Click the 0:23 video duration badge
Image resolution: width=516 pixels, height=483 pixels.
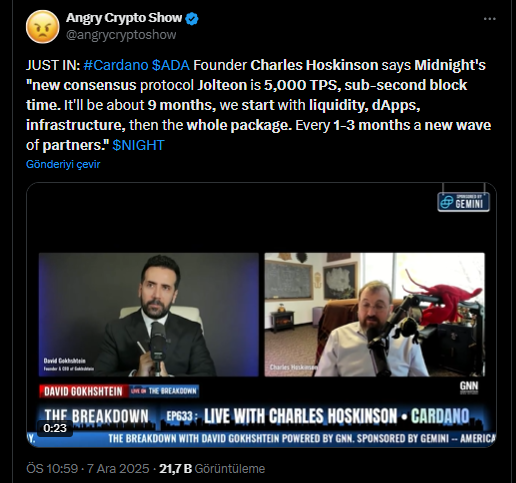point(55,428)
